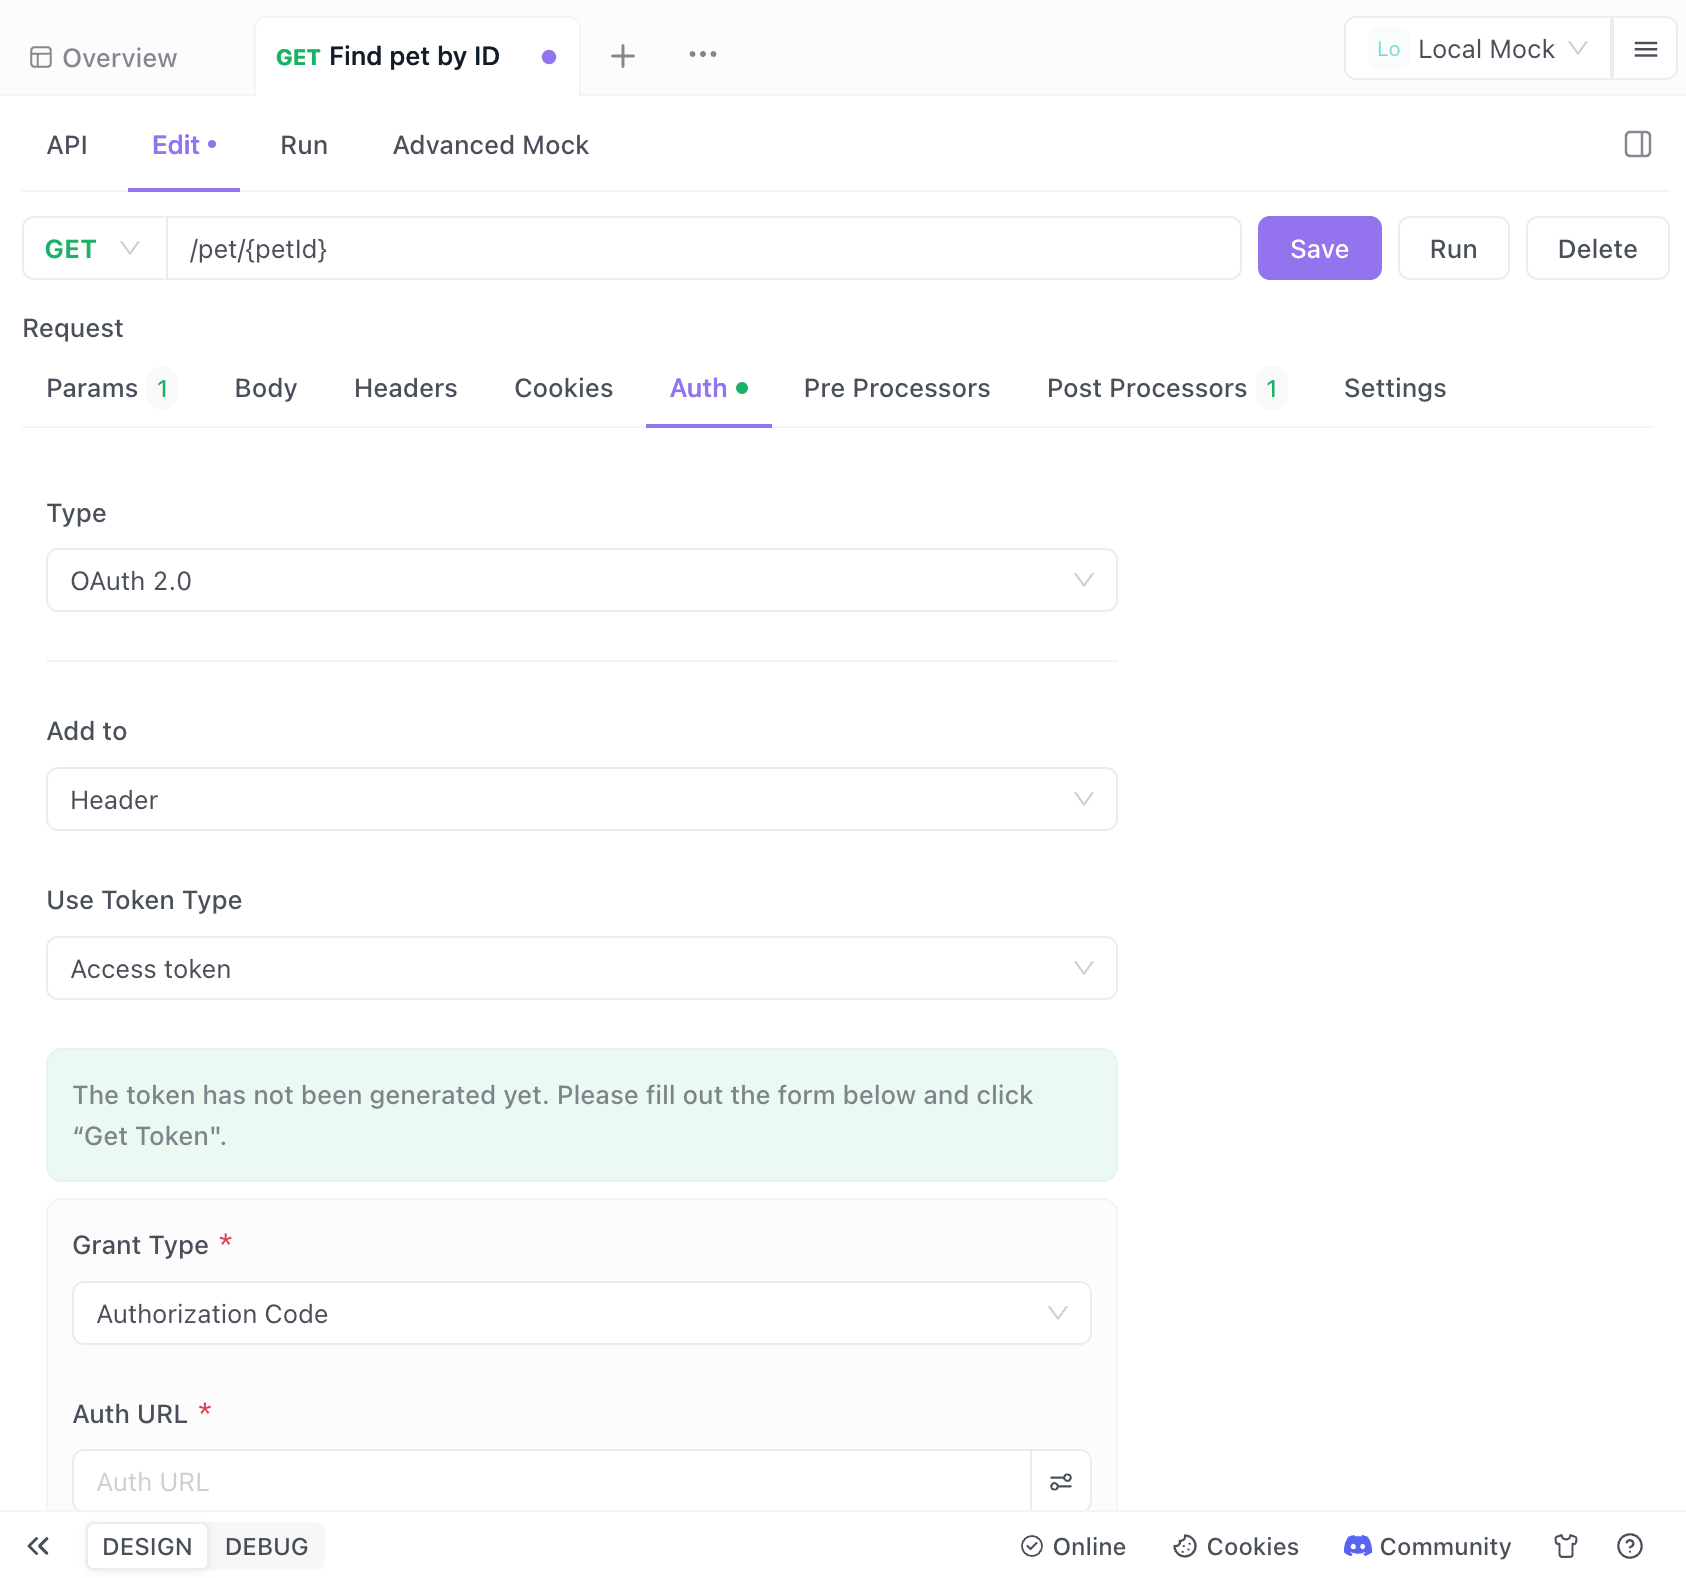Image resolution: width=1686 pixels, height=1578 pixels.
Task: Click the purple Save button
Action: click(x=1318, y=249)
